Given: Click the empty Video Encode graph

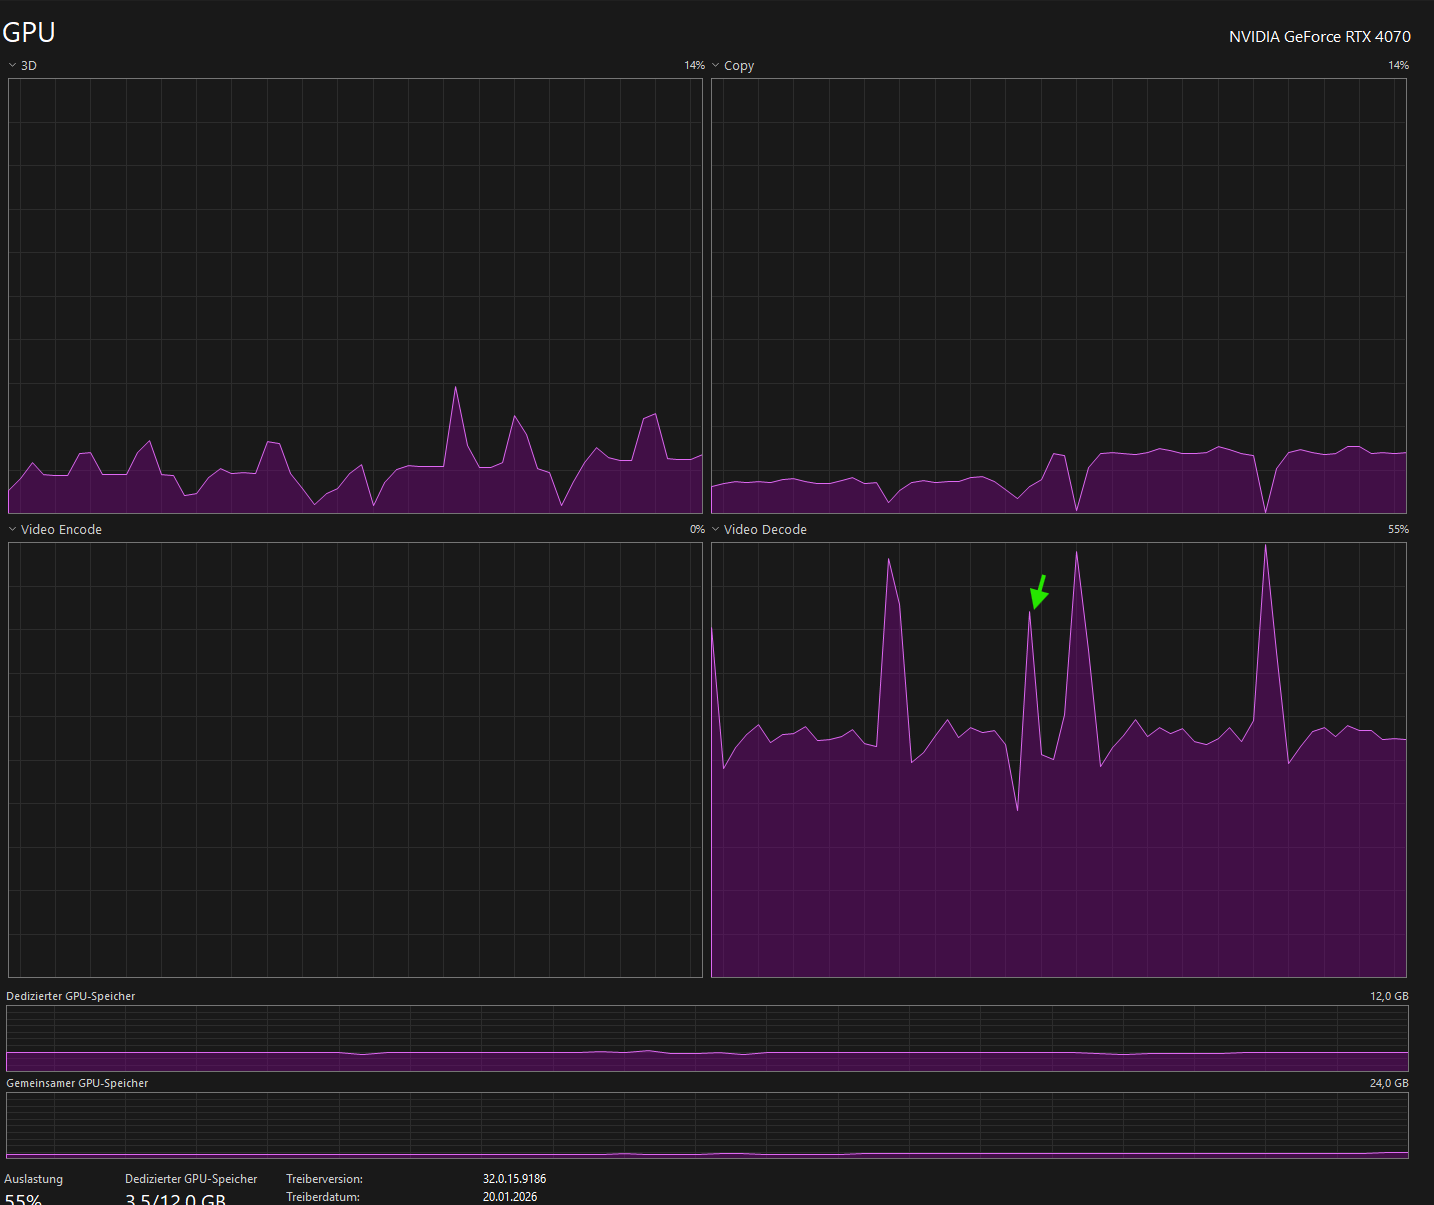Looking at the screenshot, I should coord(355,760).
